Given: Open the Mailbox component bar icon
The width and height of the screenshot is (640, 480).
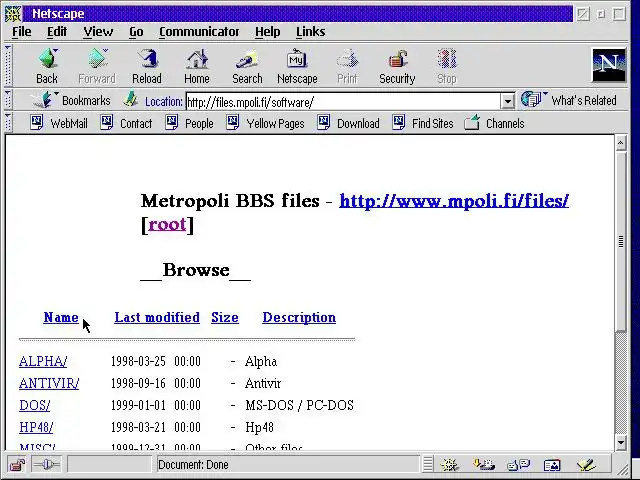Looking at the screenshot, I should click(484, 464).
